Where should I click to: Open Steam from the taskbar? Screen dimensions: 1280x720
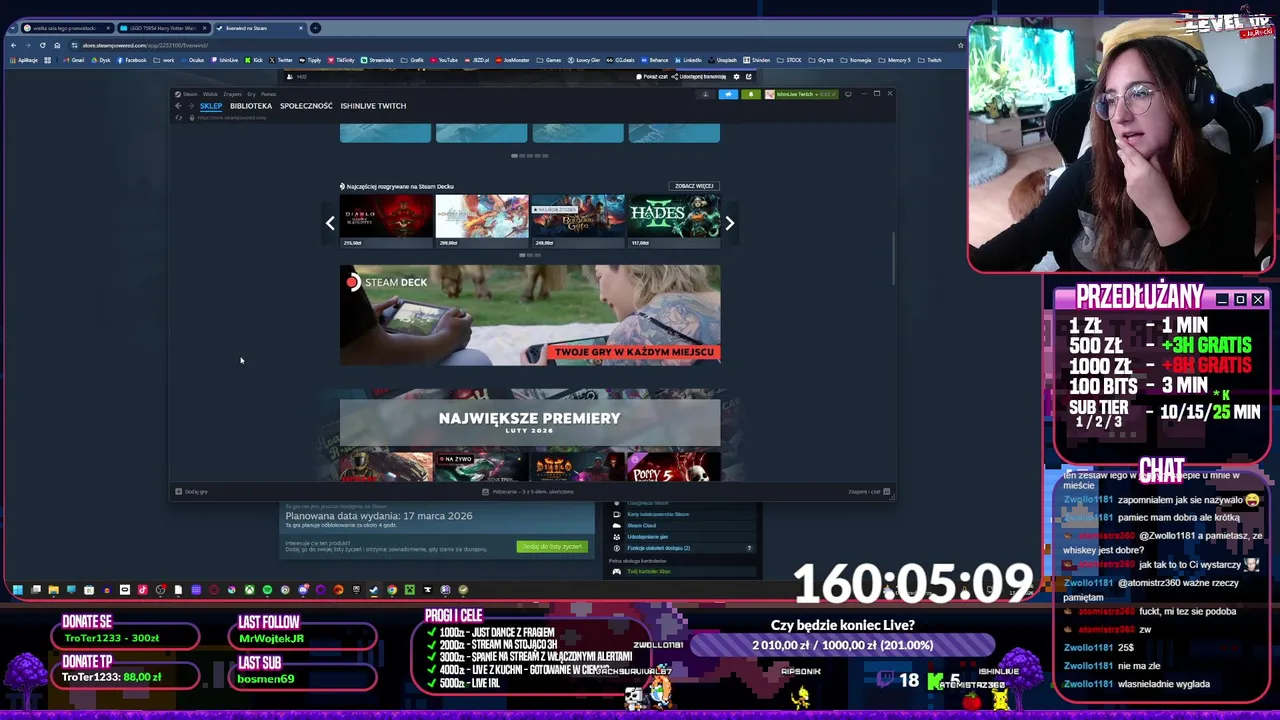(x=373, y=590)
